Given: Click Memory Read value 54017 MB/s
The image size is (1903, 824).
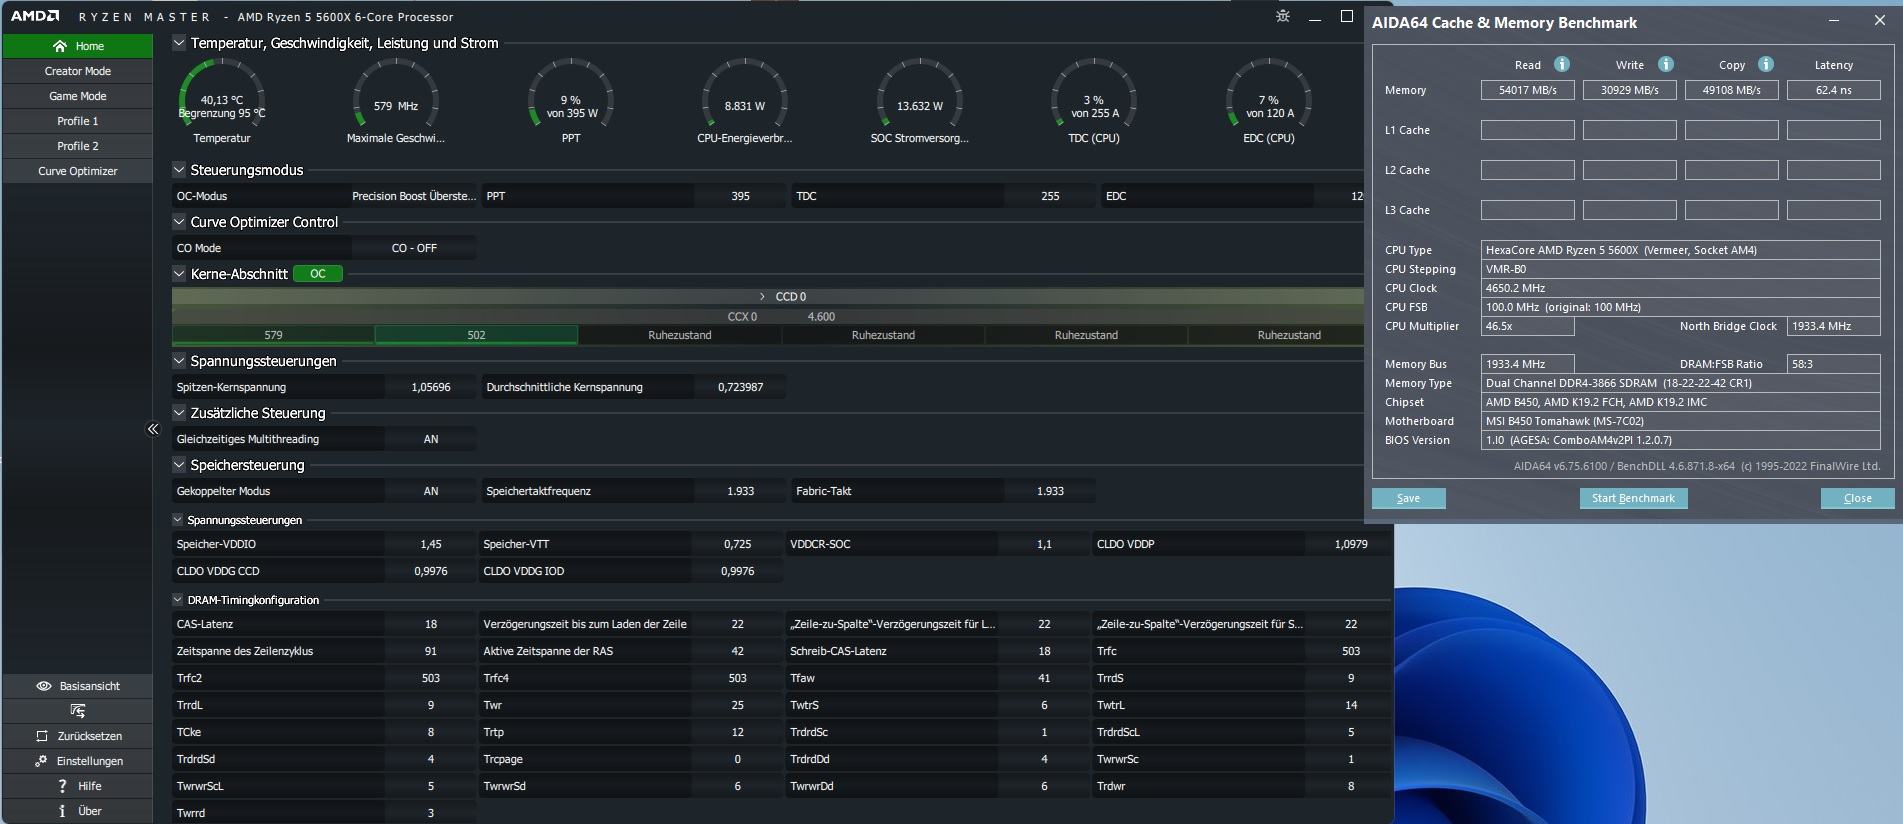Looking at the screenshot, I should tap(1527, 90).
